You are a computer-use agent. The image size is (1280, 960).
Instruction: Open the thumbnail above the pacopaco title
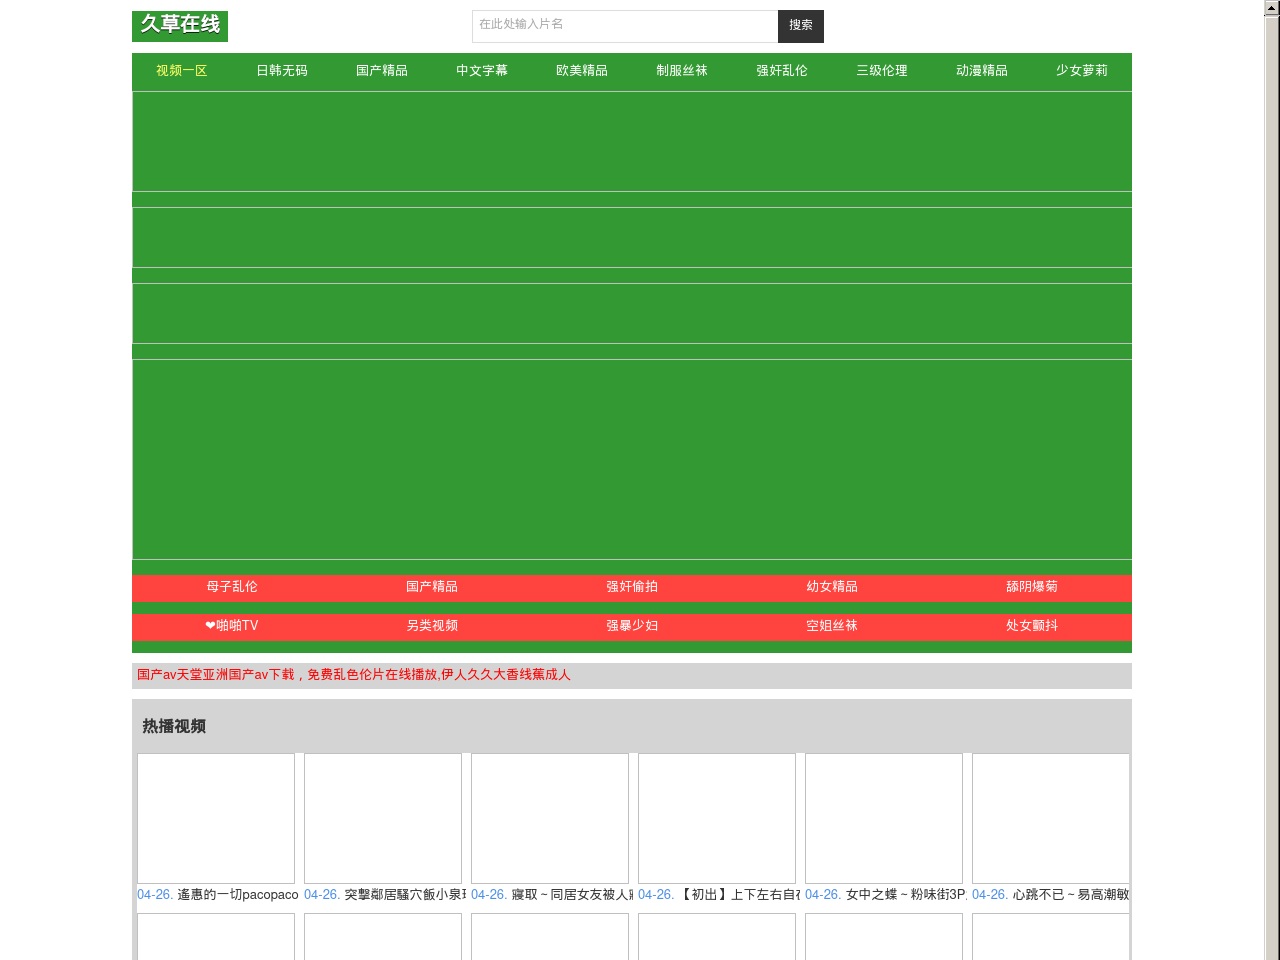pos(216,818)
